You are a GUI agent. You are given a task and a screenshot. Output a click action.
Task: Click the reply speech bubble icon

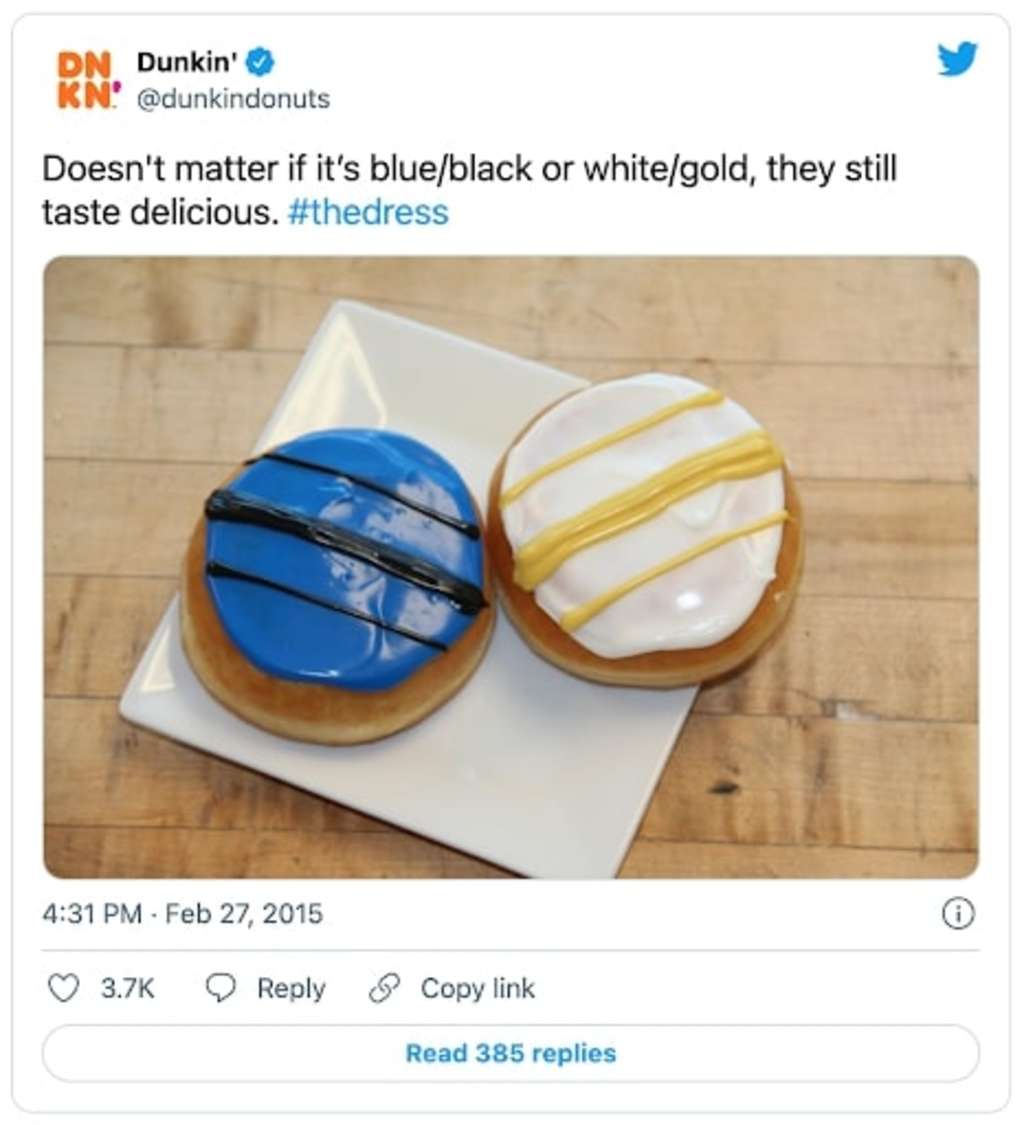[221, 988]
